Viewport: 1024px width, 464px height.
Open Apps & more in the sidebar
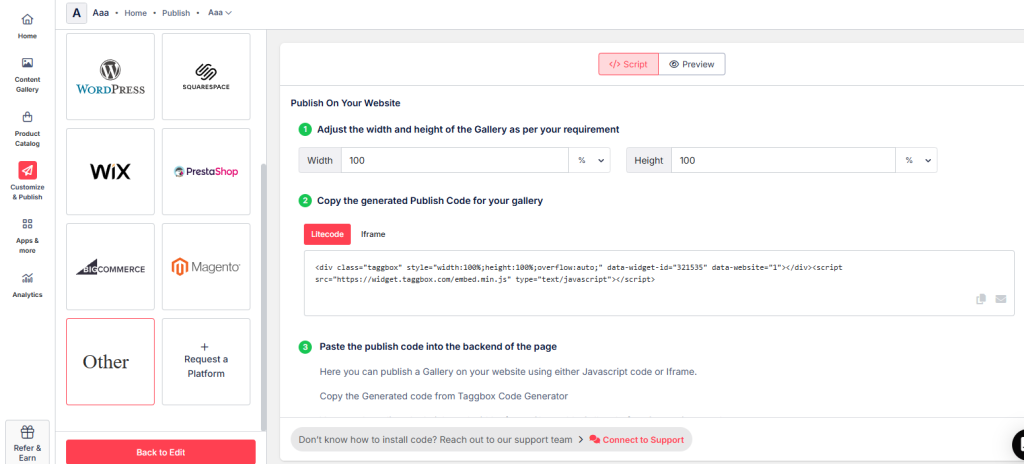(27, 236)
